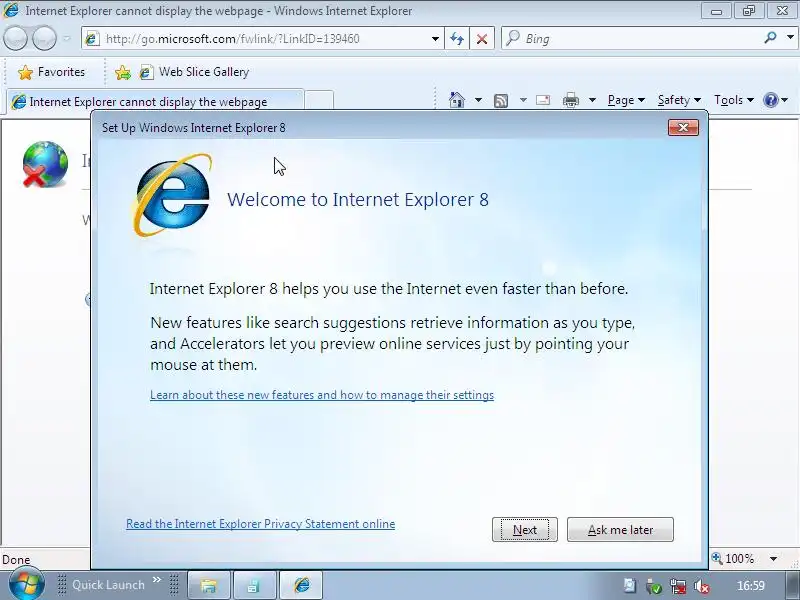The width and height of the screenshot is (800, 600).
Task: Expand the Print options dropdown arrow
Action: [x=592, y=100]
